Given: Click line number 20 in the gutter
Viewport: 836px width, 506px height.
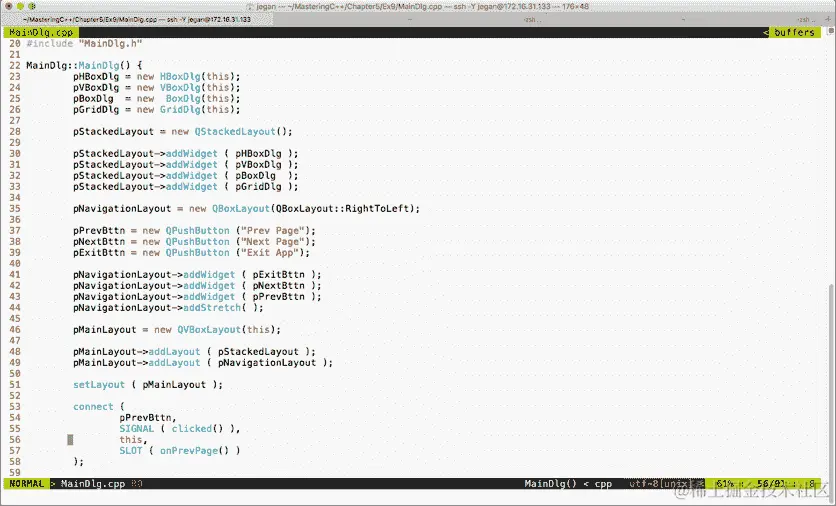Looking at the screenshot, I should pyautogui.click(x=14, y=44).
